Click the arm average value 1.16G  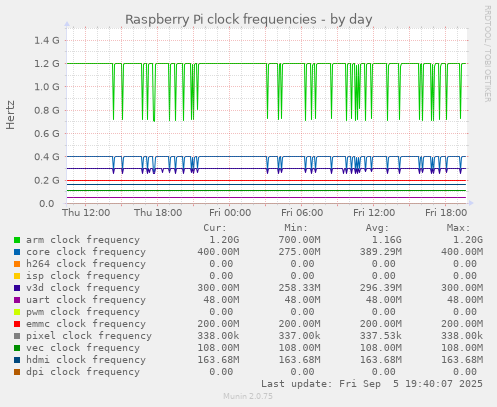[x=387, y=240]
